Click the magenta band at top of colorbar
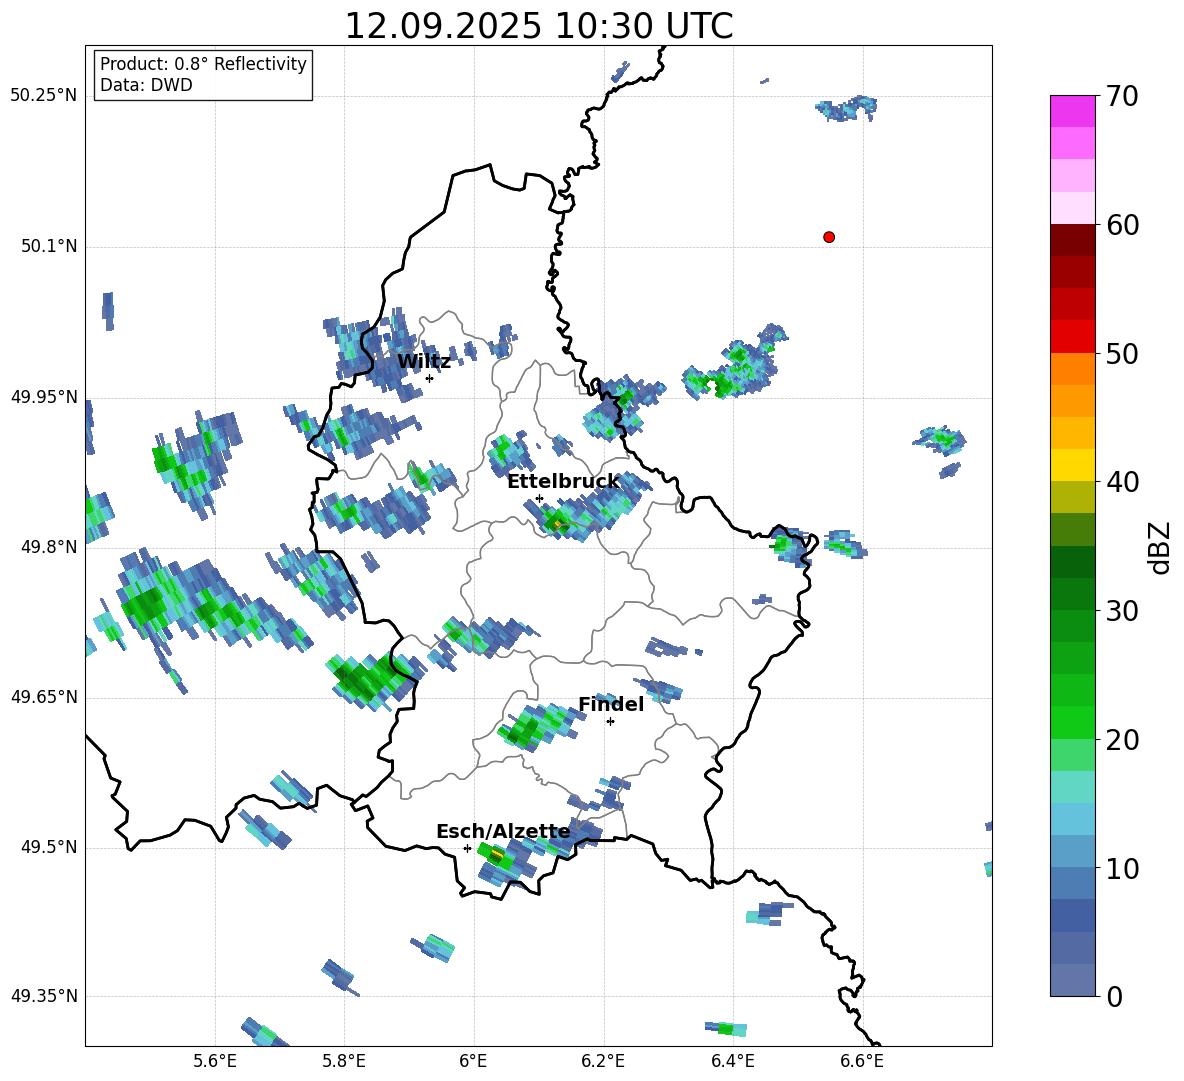 coord(1072,111)
